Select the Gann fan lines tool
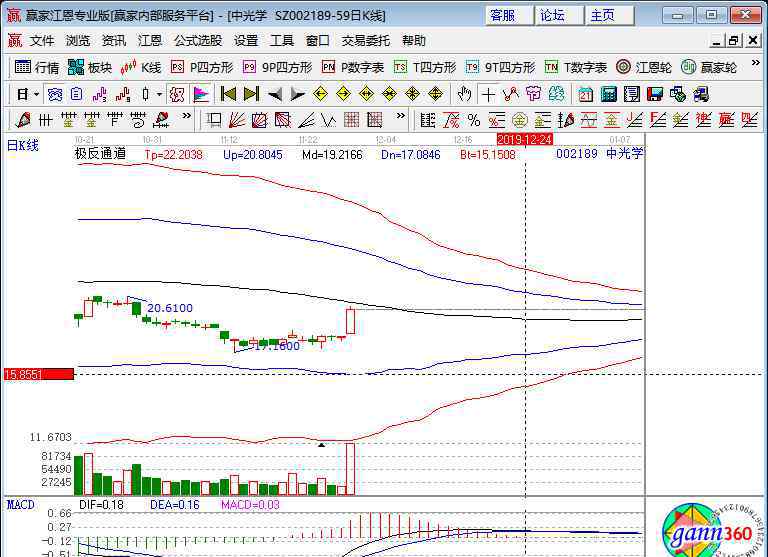768x557 pixels. click(x=237, y=120)
